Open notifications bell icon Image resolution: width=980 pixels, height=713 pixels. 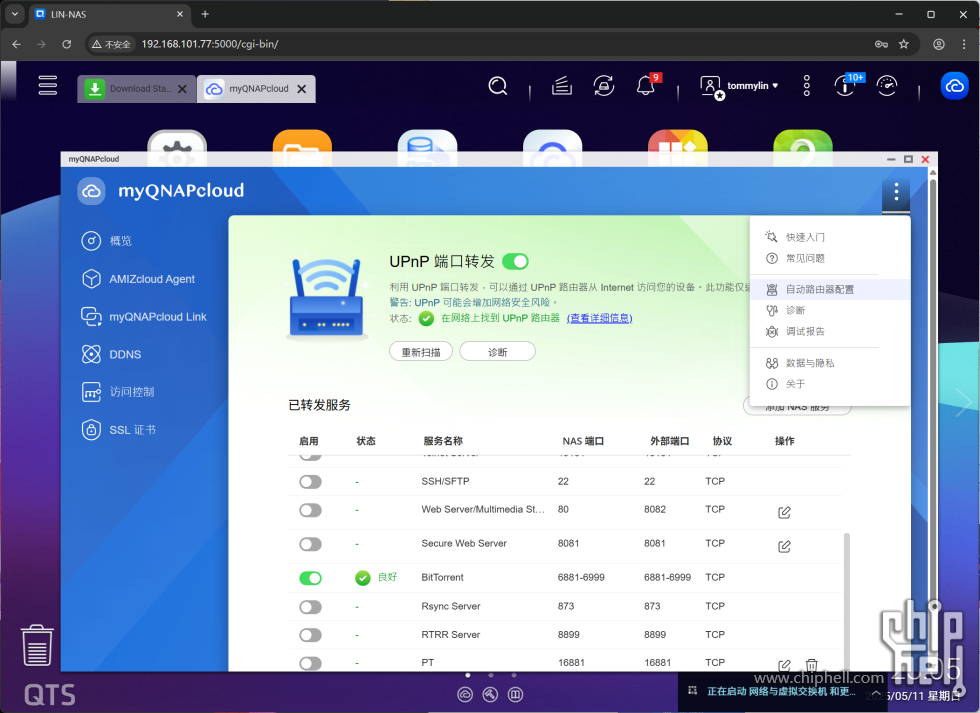pos(646,86)
